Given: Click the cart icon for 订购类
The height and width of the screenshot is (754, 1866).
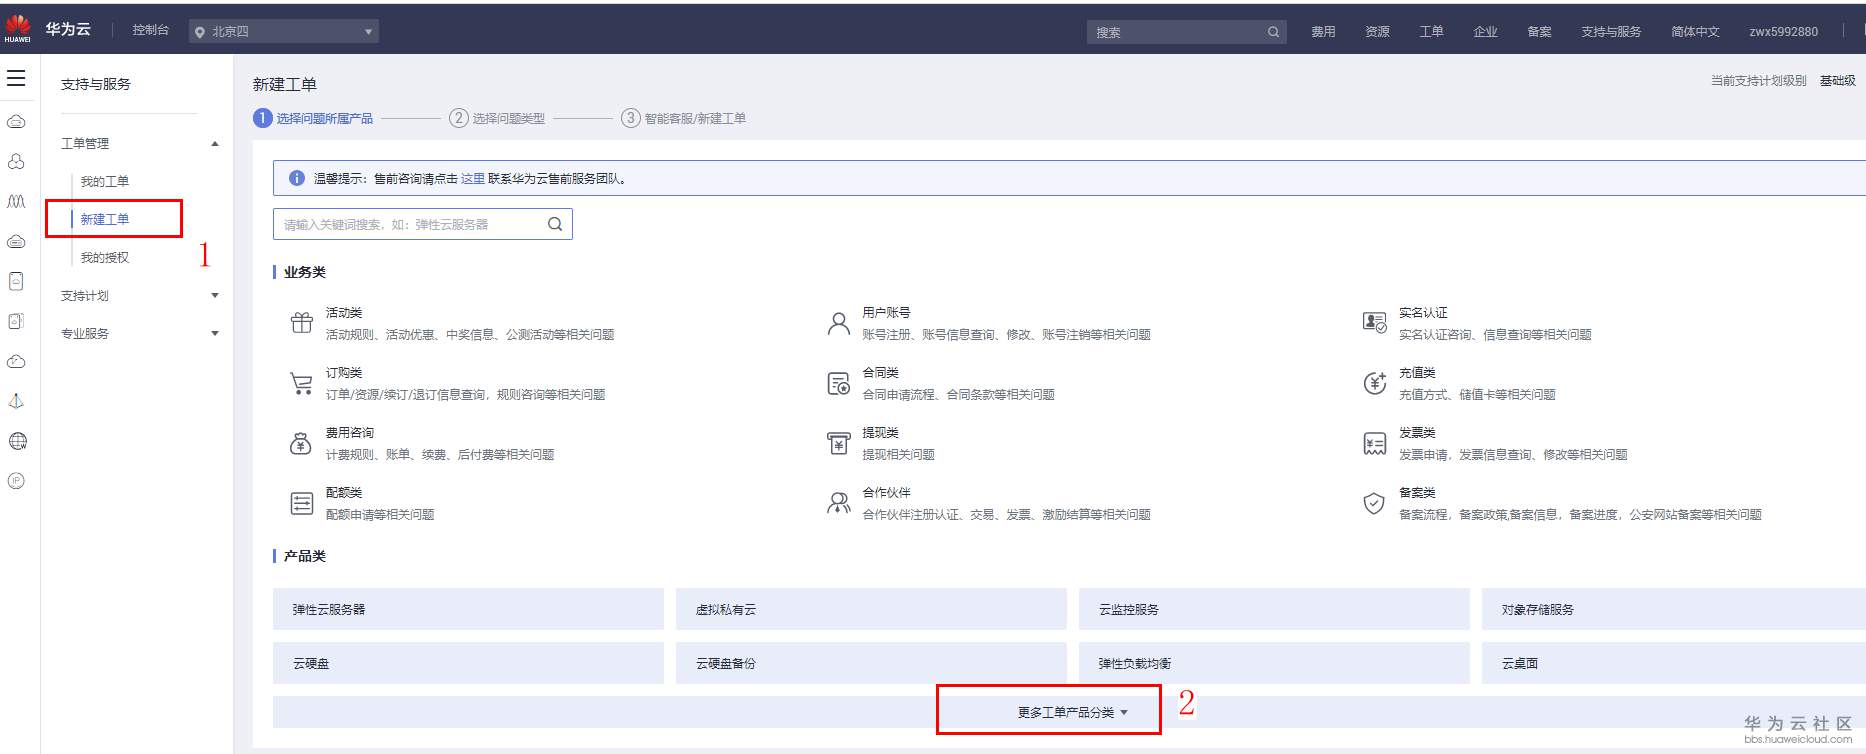Looking at the screenshot, I should click(301, 383).
